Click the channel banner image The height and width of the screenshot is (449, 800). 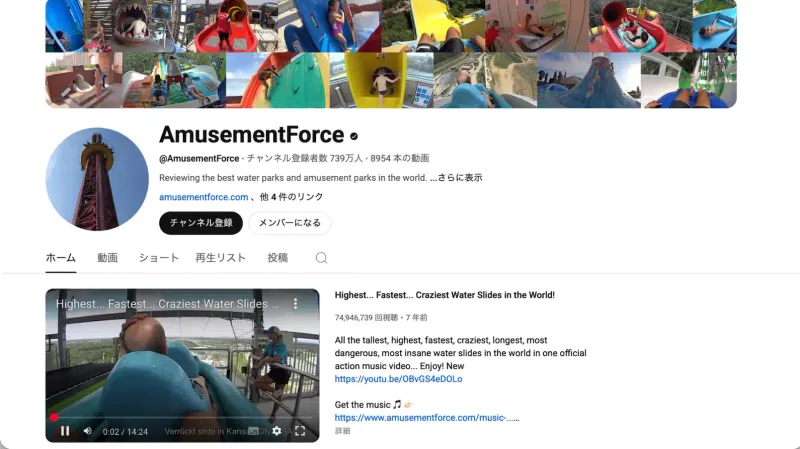tap(391, 54)
